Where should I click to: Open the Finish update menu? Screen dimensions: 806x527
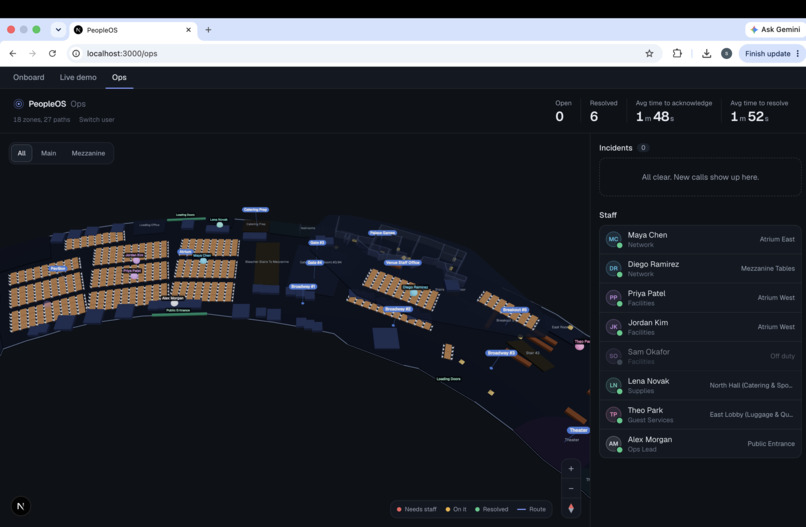click(797, 53)
